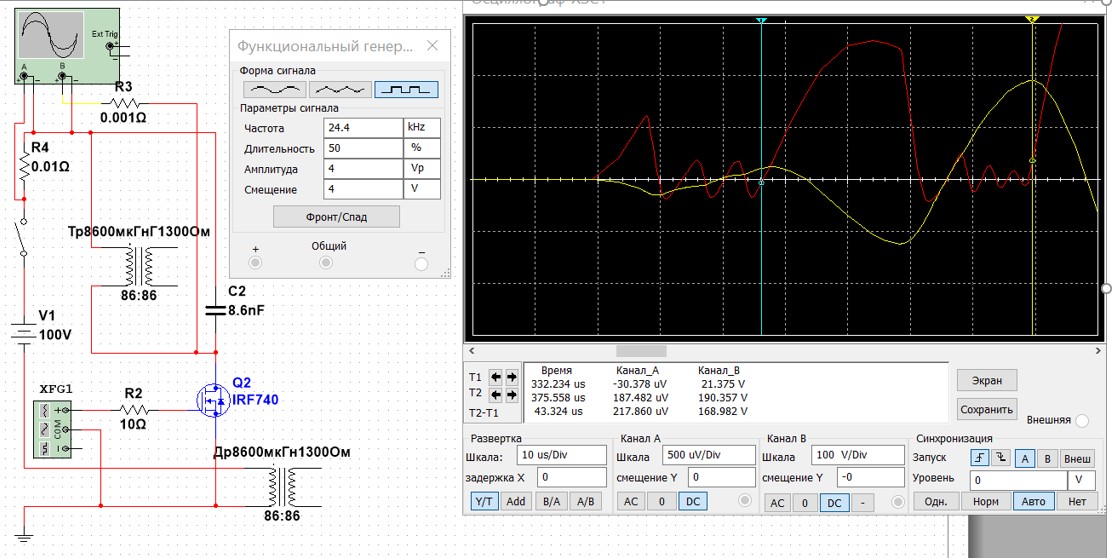This screenshot has width=1113, height=558.
Task: Open the frequency unit kHz dropdown
Action: [421, 128]
